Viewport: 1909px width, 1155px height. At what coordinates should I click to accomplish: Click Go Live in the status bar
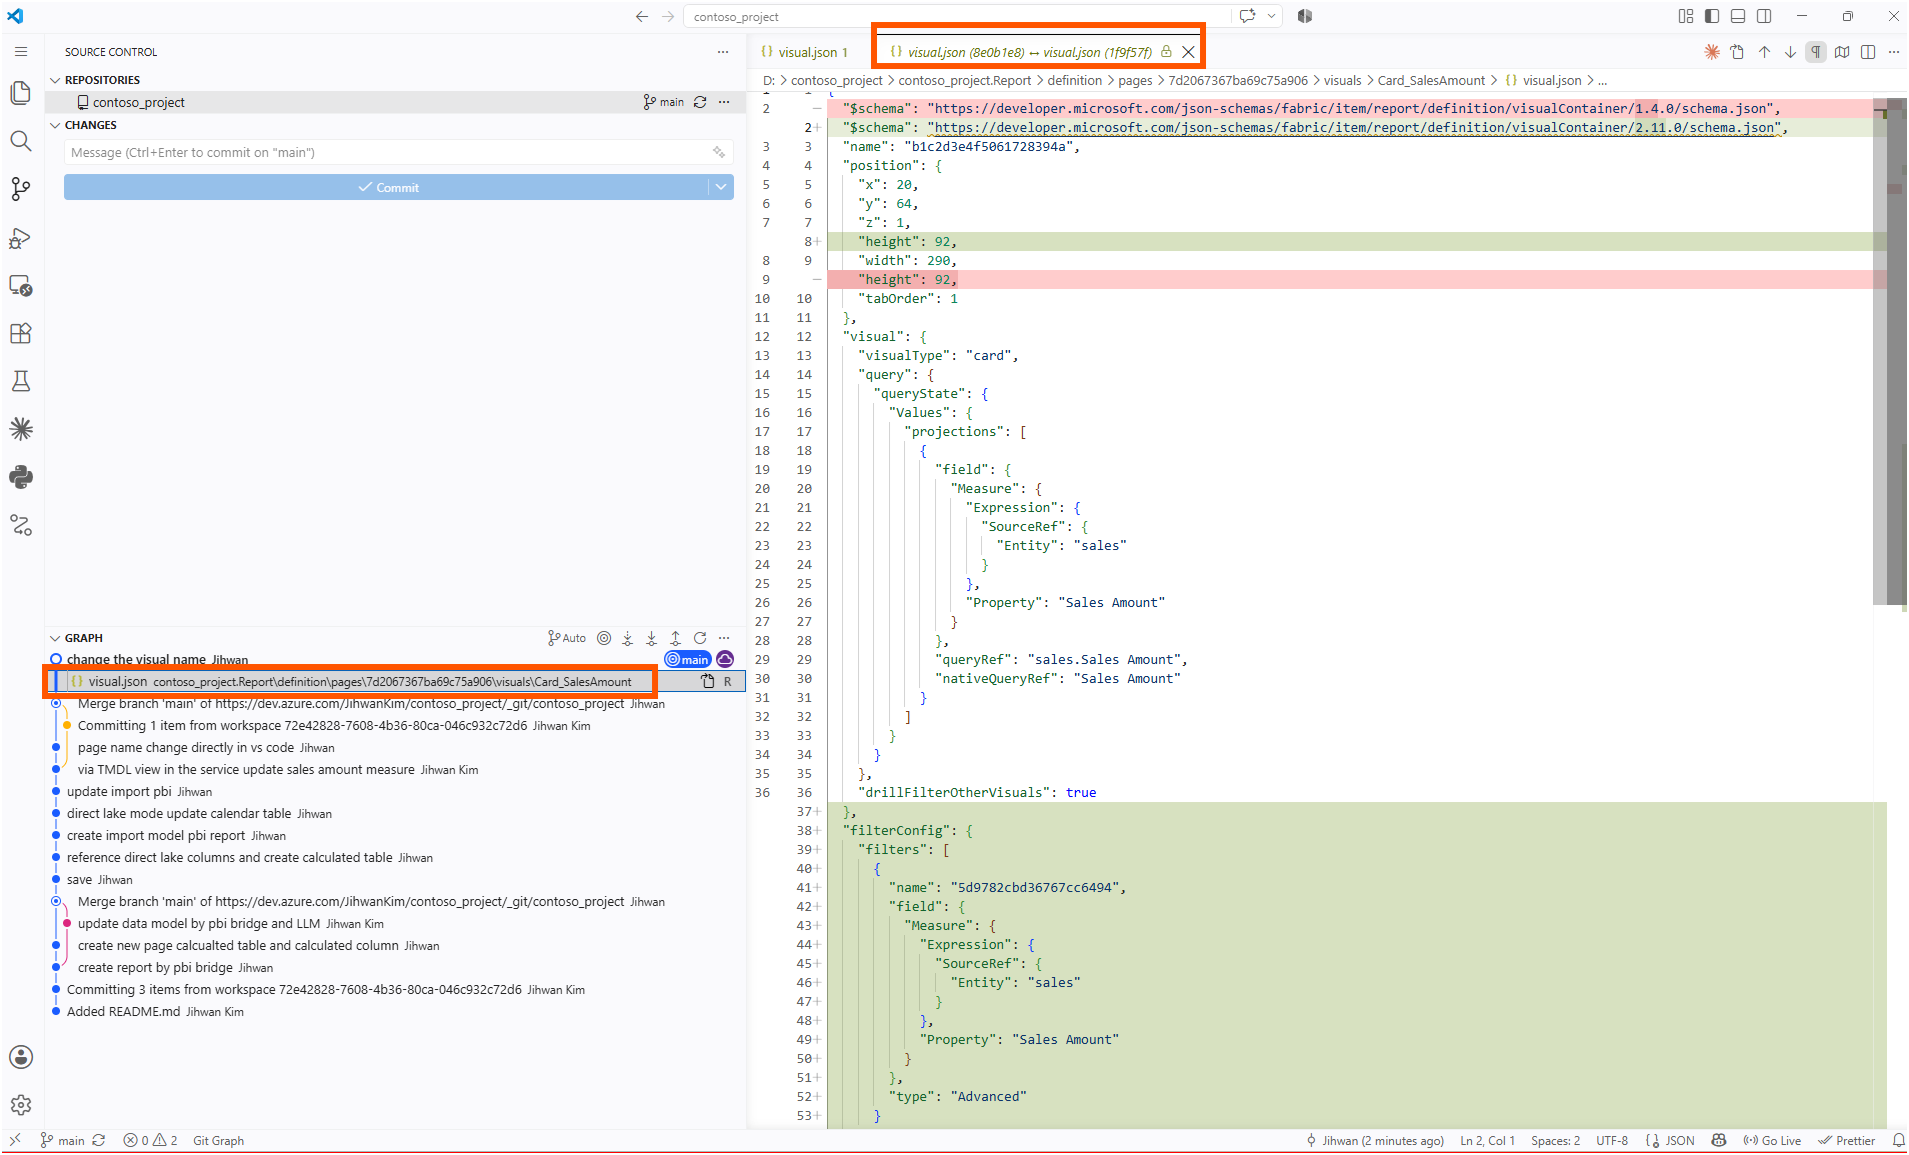tap(1772, 1141)
